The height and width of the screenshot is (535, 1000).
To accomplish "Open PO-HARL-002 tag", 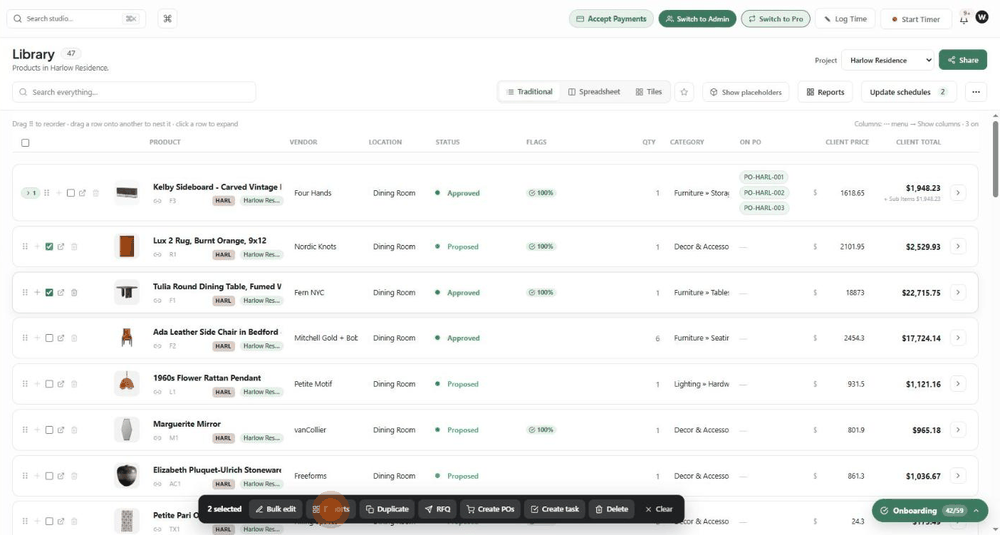I will (x=764, y=193).
